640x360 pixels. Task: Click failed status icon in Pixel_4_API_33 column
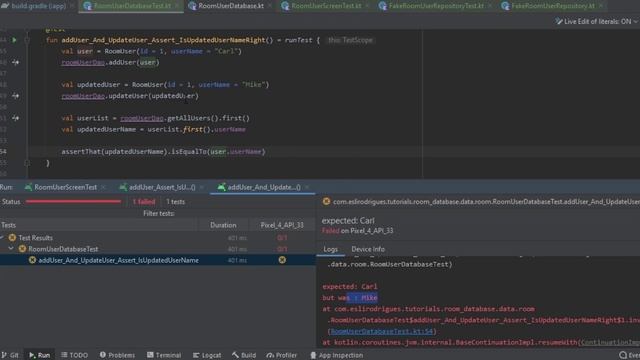point(282,260)
